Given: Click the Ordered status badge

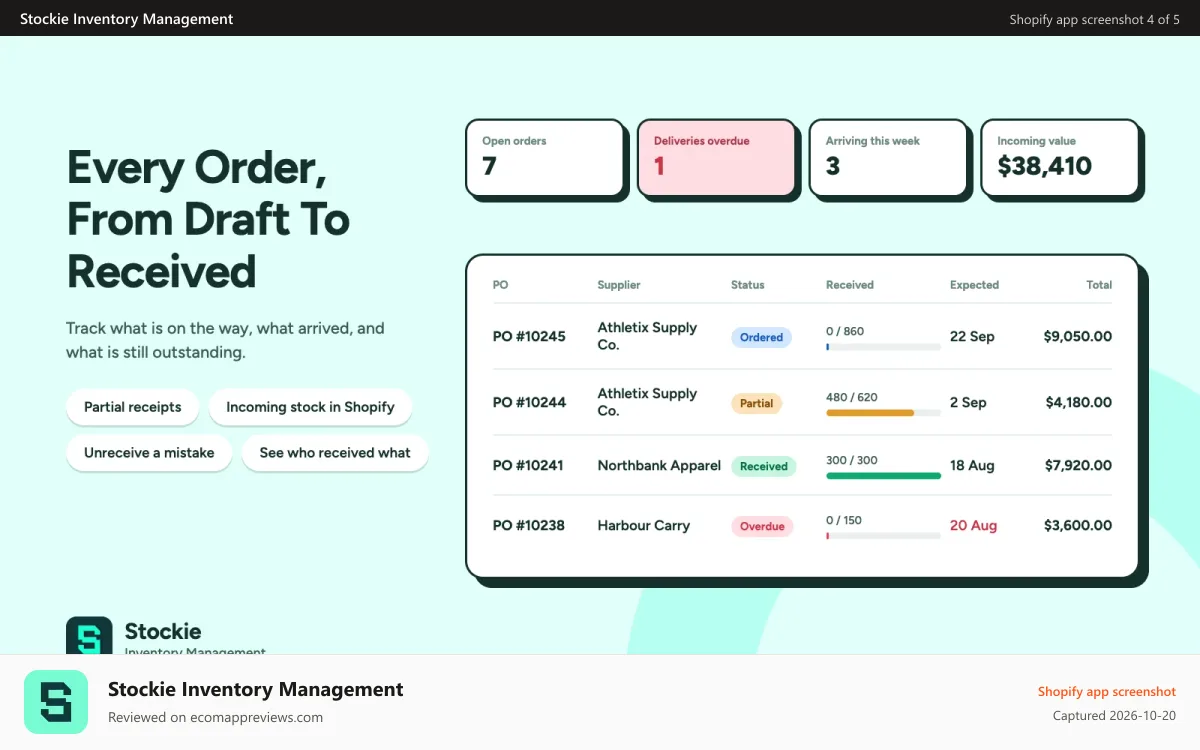Looking at the screenshot, I should 761,337.
